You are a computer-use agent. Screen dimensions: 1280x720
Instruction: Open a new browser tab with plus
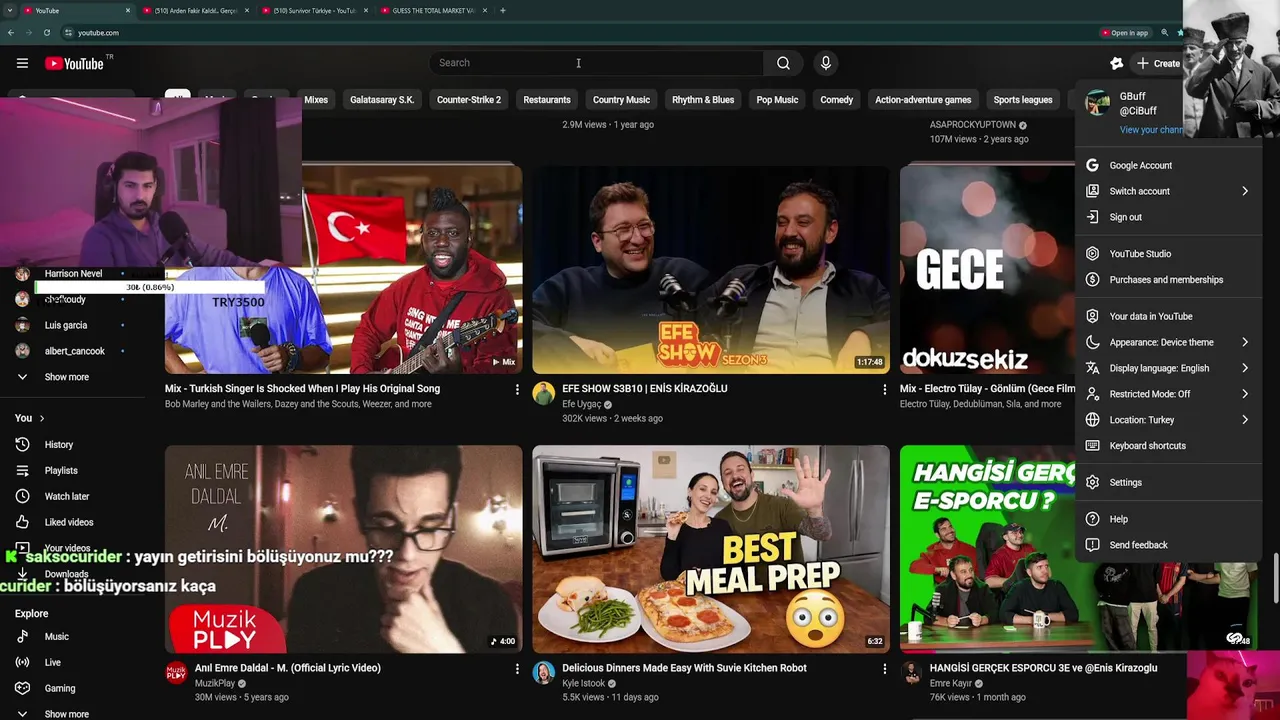pos(502,10)
